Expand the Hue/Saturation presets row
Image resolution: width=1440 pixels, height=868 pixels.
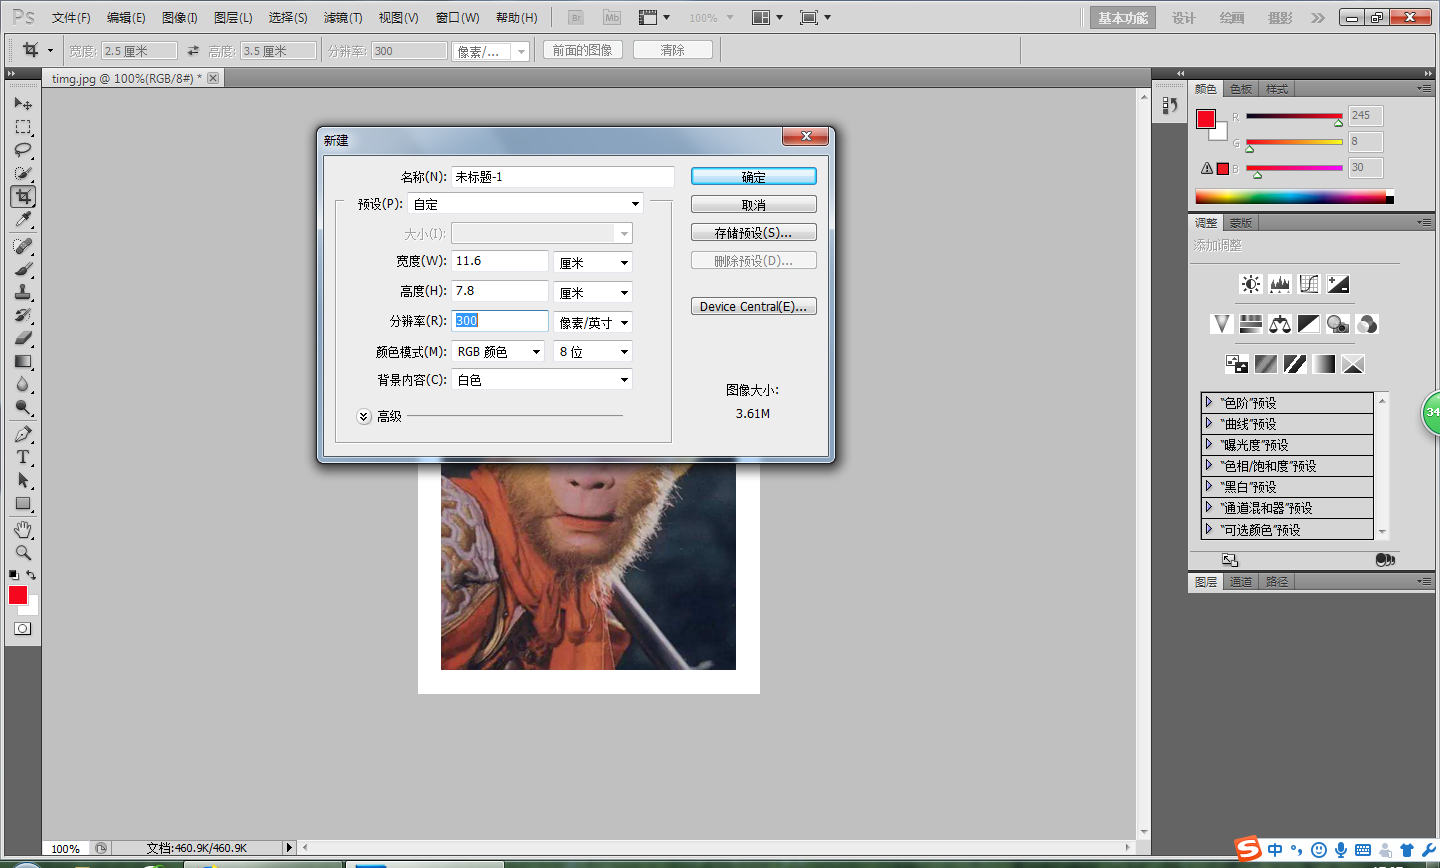(x=1209, y=465)
